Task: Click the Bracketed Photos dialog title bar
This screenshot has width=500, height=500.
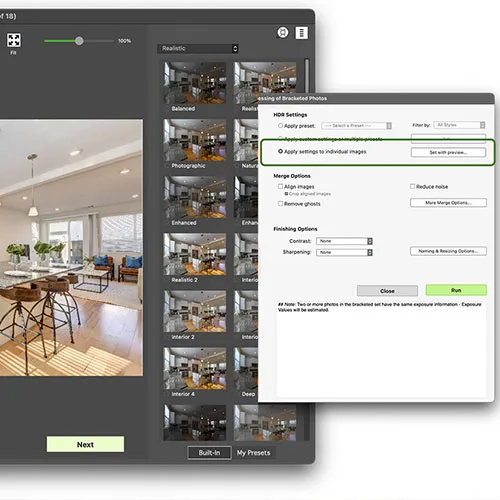Action: [376, 98]
